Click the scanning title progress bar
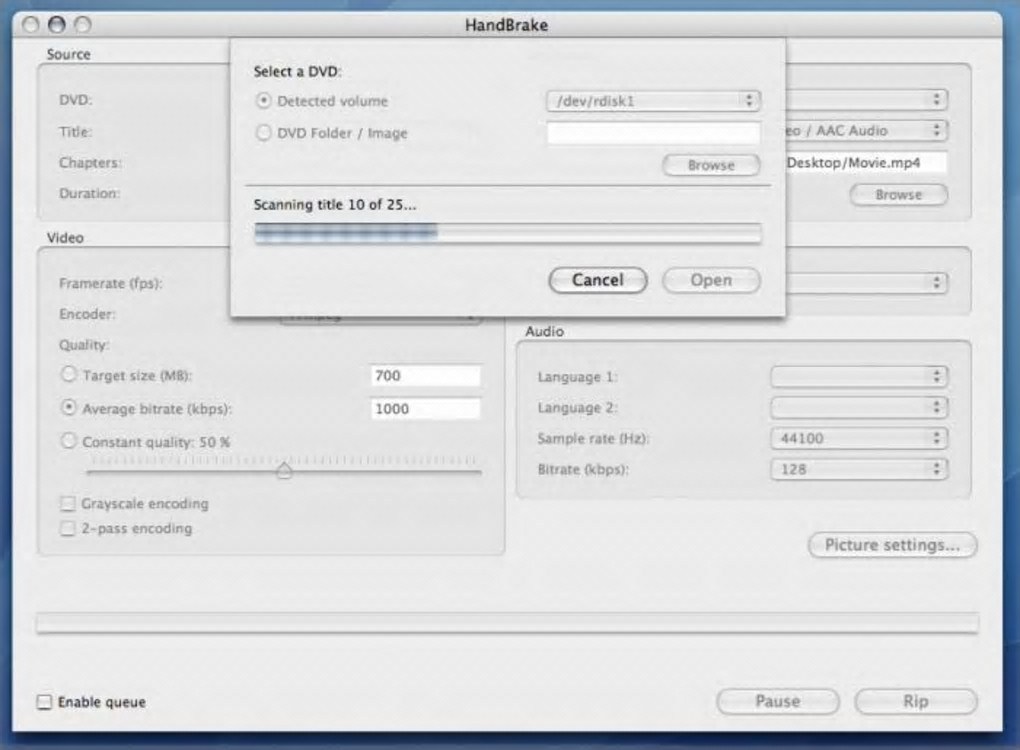Viewport: 1020px width, 750px height. pyautogui.click(x=507, y=232)
